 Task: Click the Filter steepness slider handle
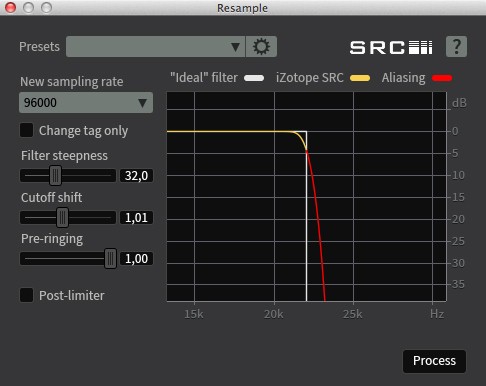[x=55, y=175]
